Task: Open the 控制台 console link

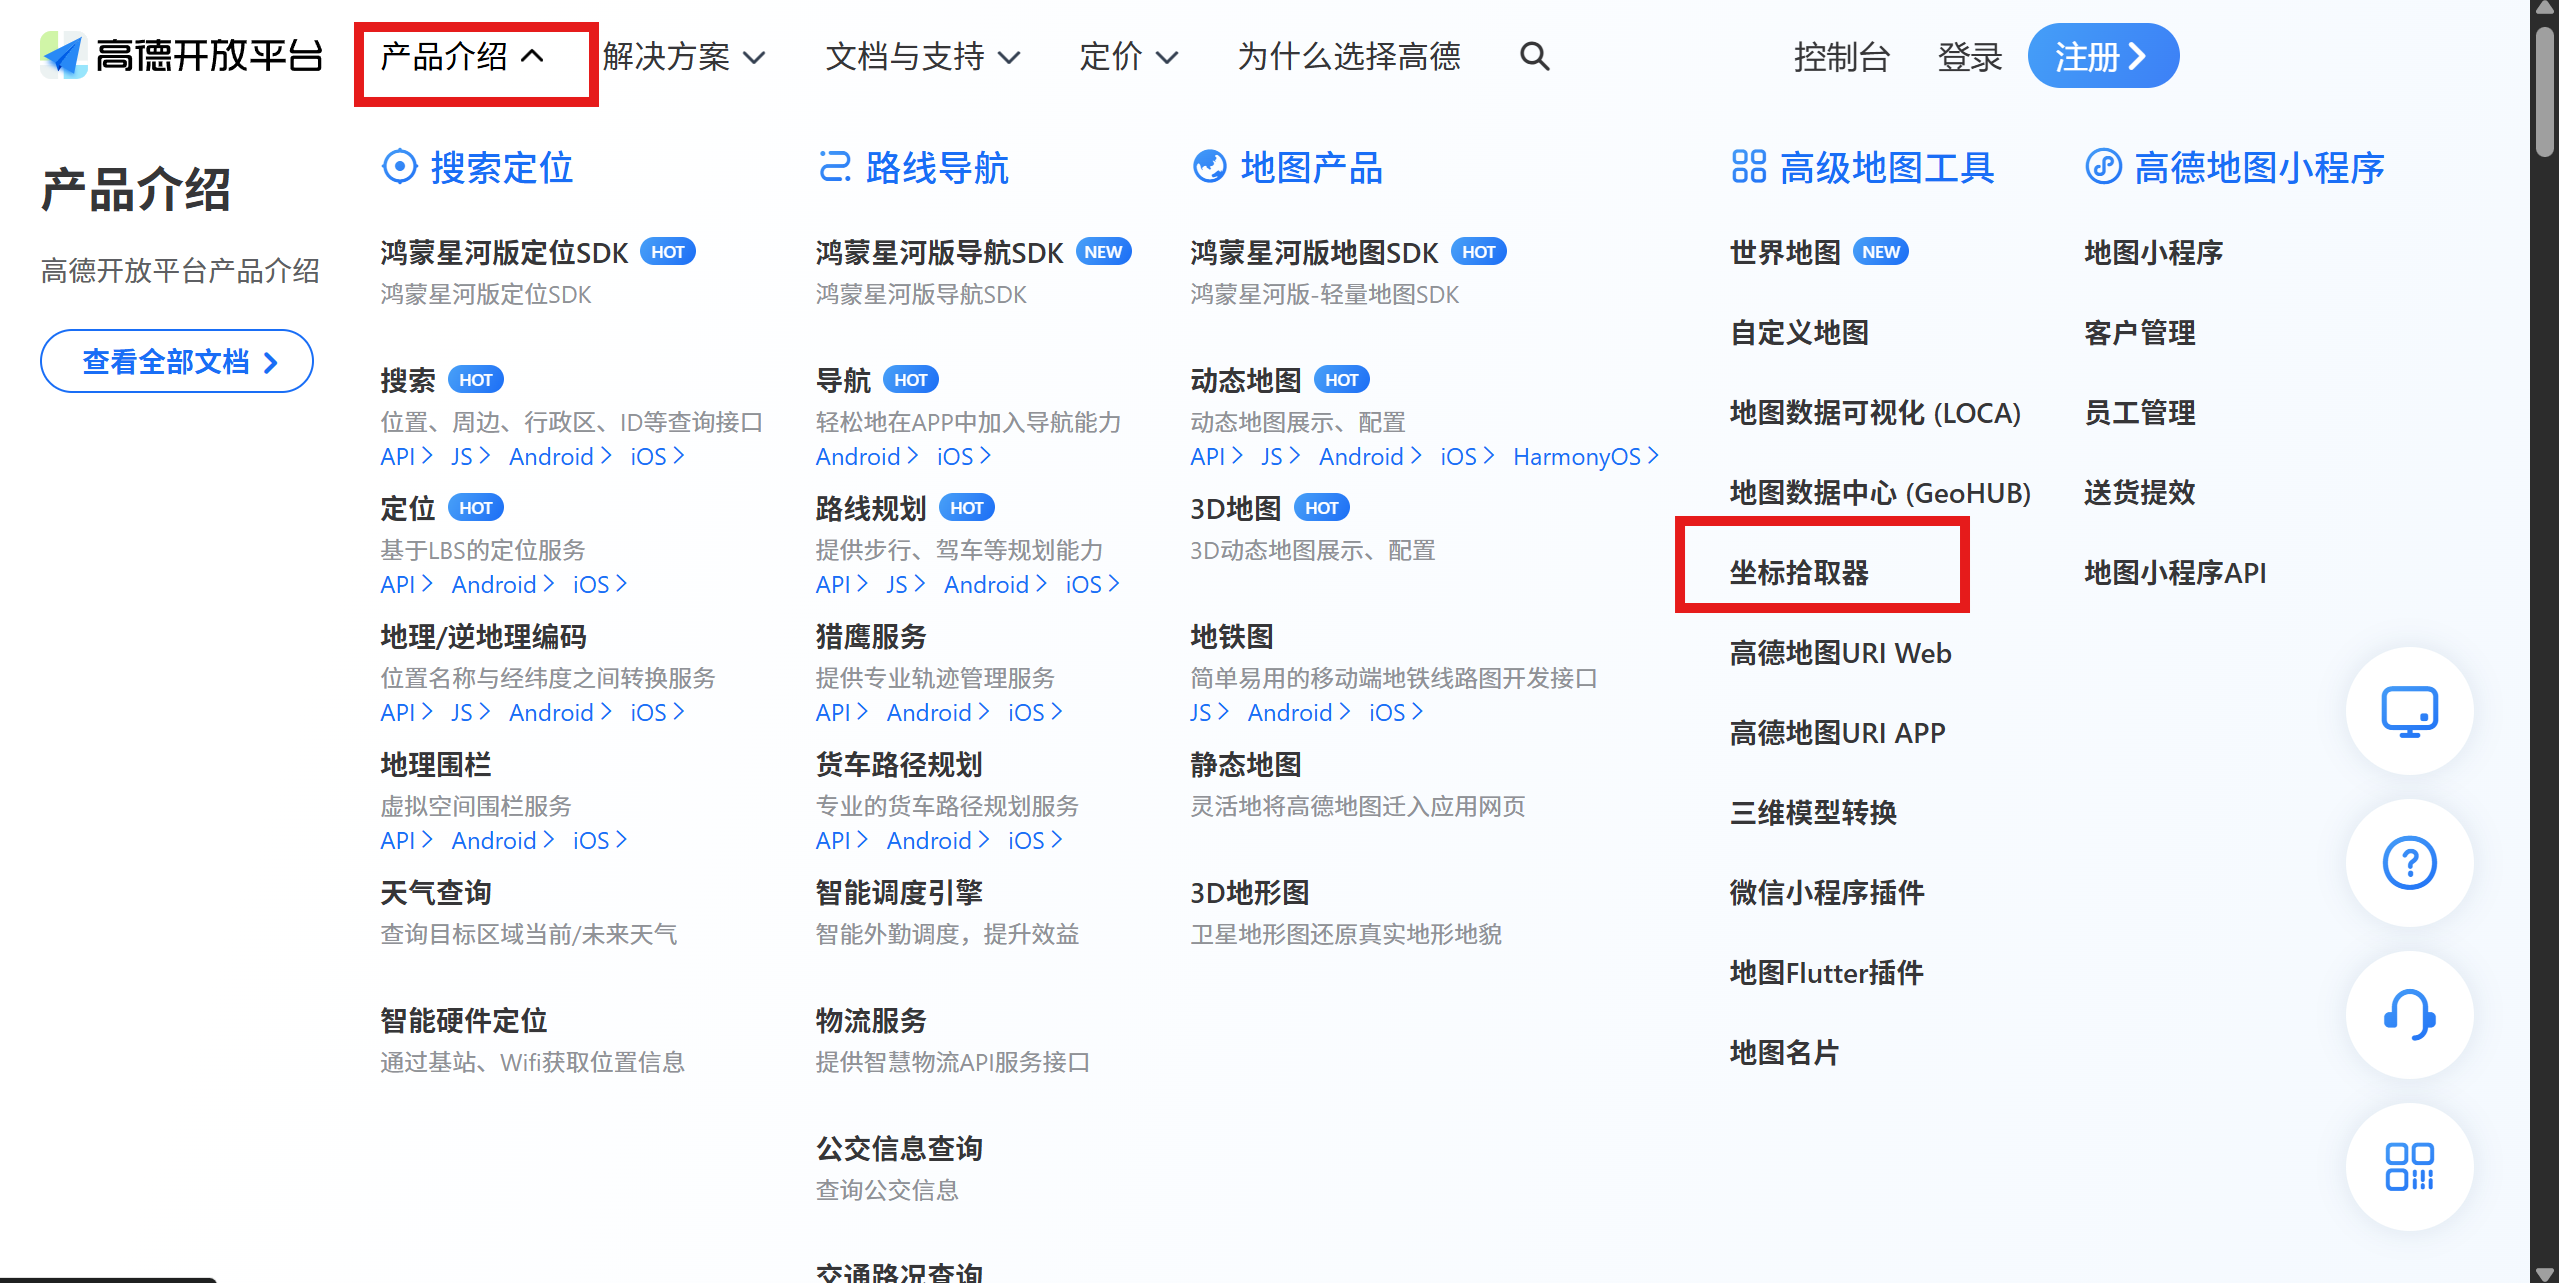Action: point(1842,57)
